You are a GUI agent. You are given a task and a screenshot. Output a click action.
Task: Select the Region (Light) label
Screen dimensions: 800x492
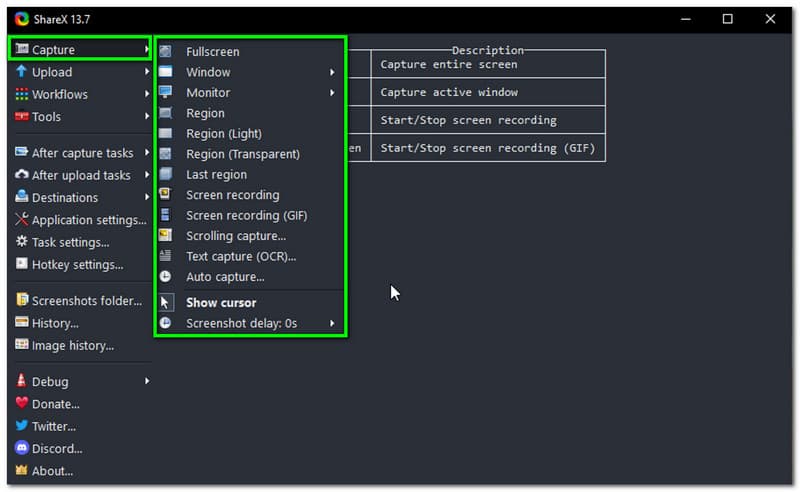(x=224, y=134)
